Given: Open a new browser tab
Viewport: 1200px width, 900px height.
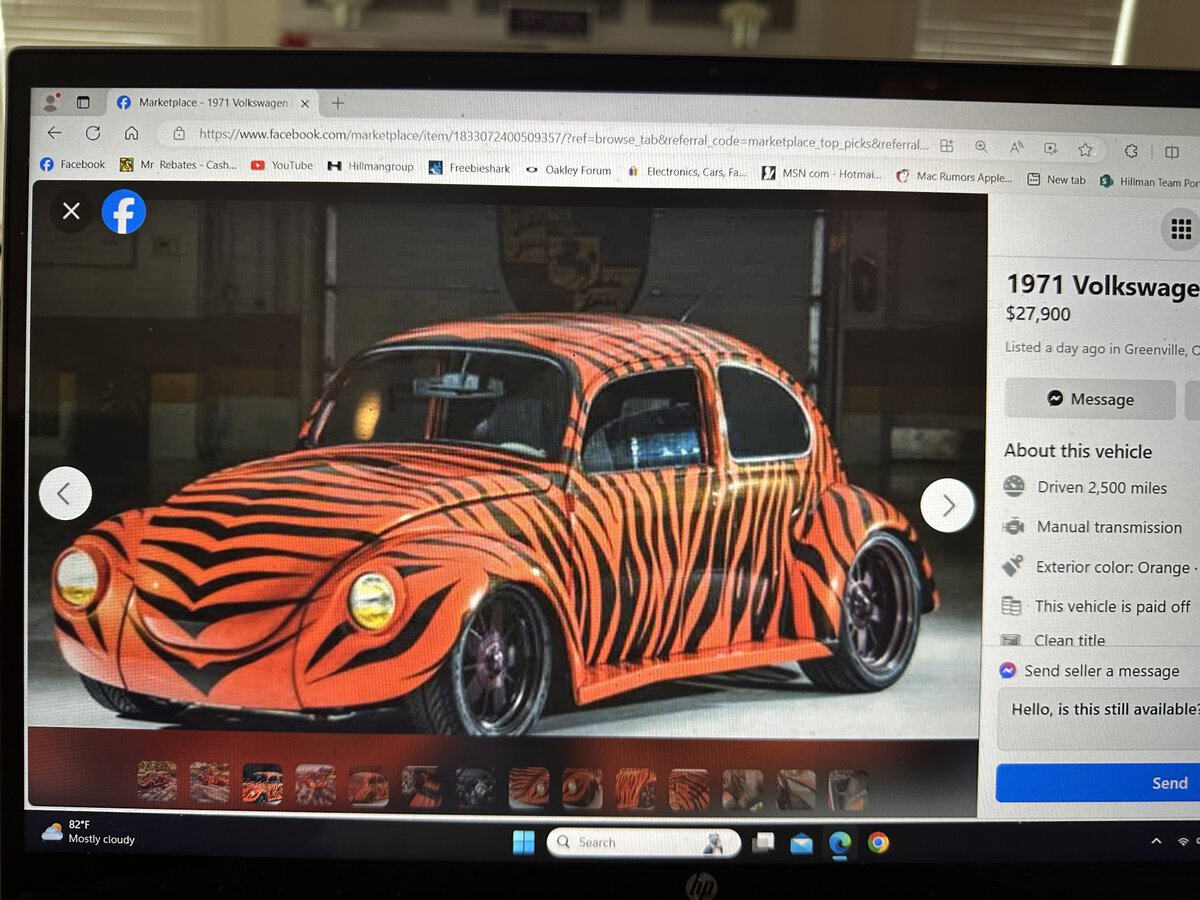Looking at the screenshot, I should pyautogui.click(x=338, y=103).
